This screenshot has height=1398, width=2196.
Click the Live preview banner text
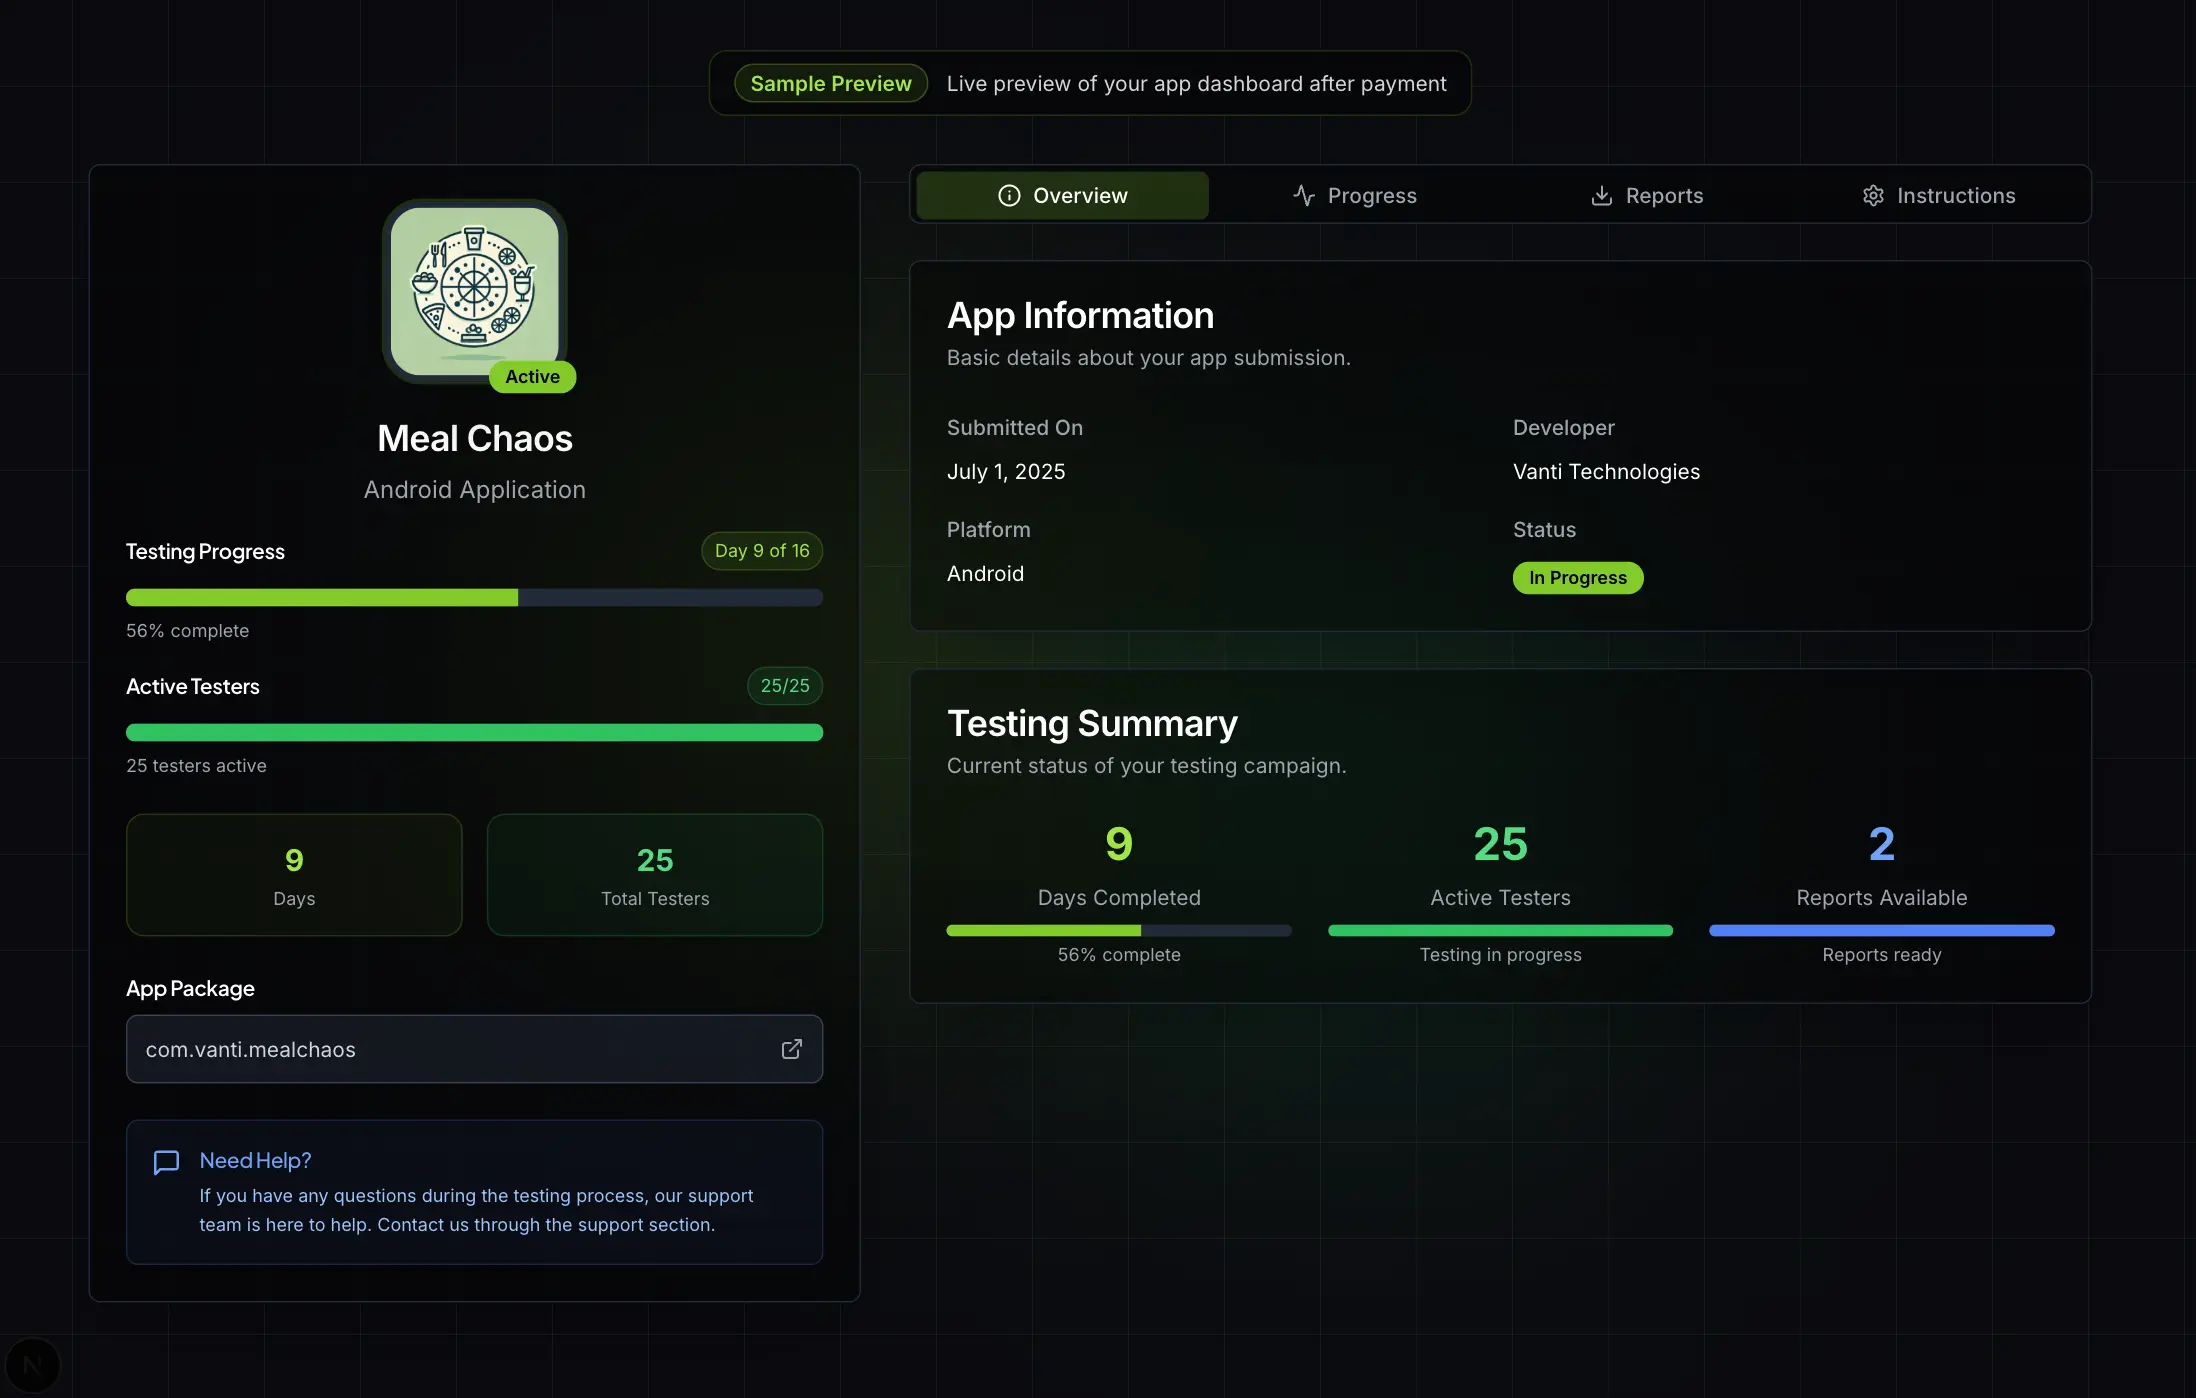1196,84
